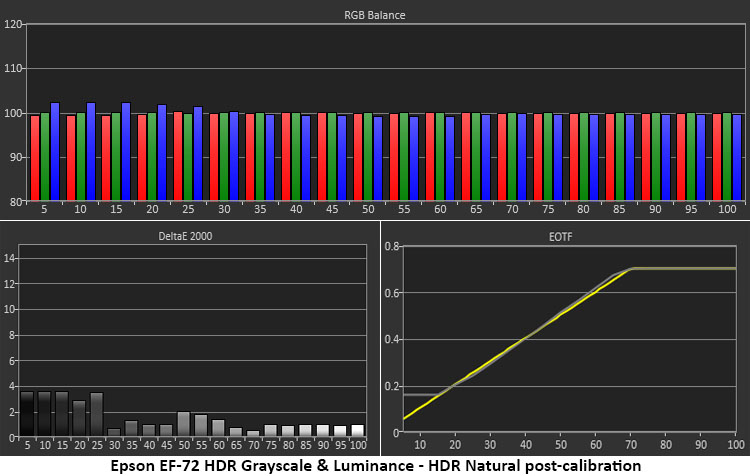Click the DeltaE 2000 panel title

tap(199, 236)
